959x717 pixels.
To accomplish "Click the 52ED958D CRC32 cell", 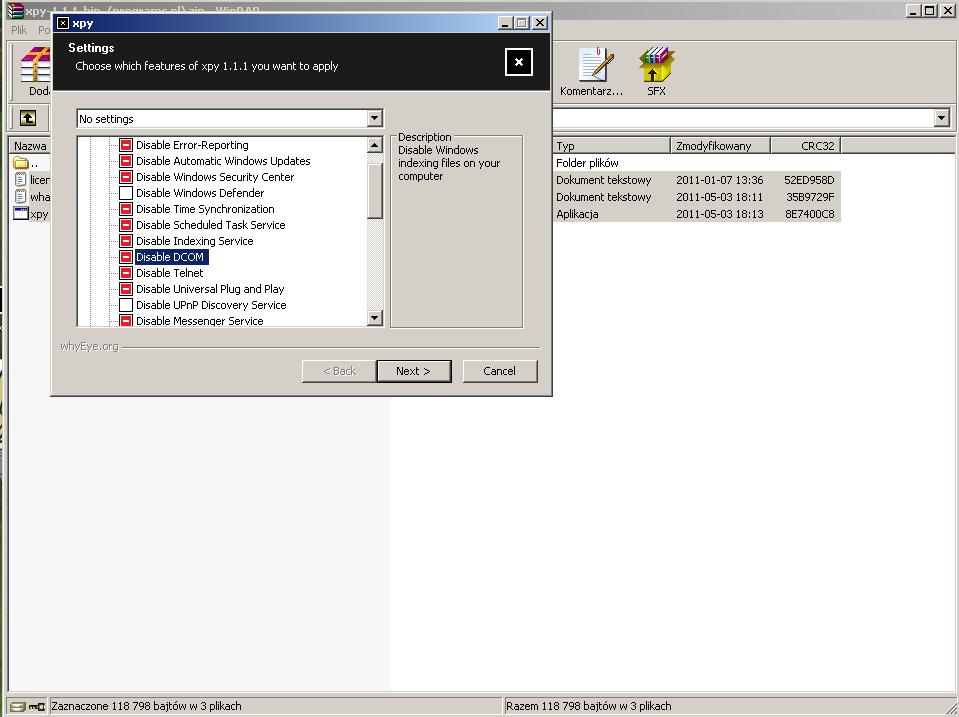I will 809,180.
